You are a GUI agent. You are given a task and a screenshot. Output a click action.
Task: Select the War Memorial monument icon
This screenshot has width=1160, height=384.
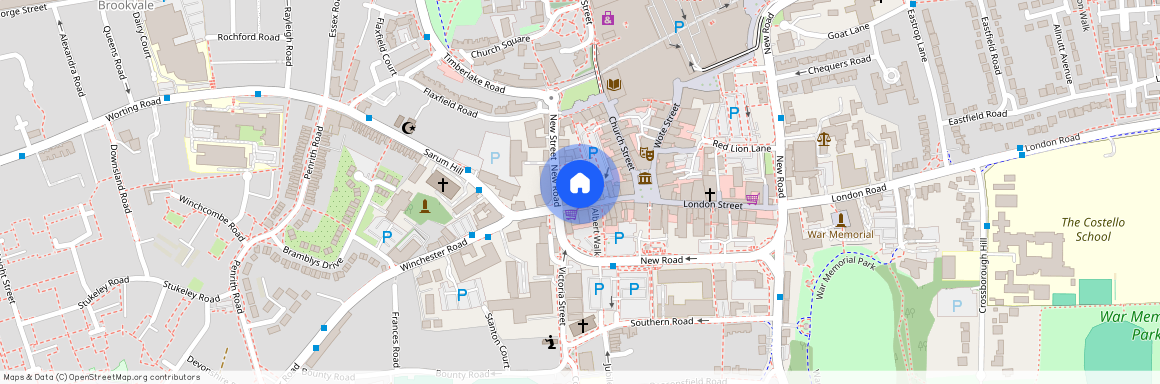(x=840, y=220)
